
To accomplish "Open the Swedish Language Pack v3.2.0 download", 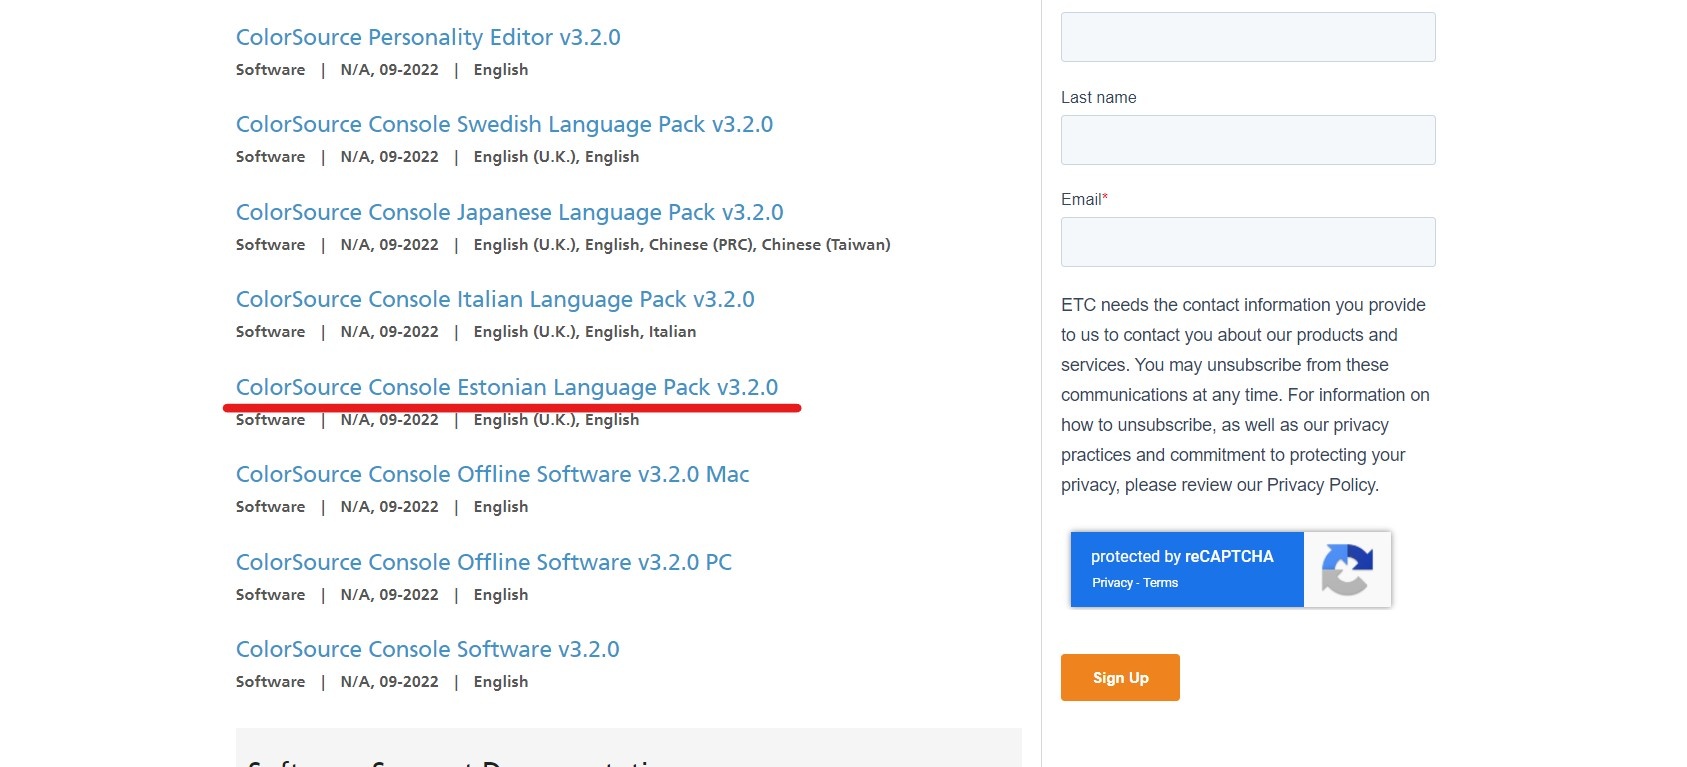I will (504, 125).
